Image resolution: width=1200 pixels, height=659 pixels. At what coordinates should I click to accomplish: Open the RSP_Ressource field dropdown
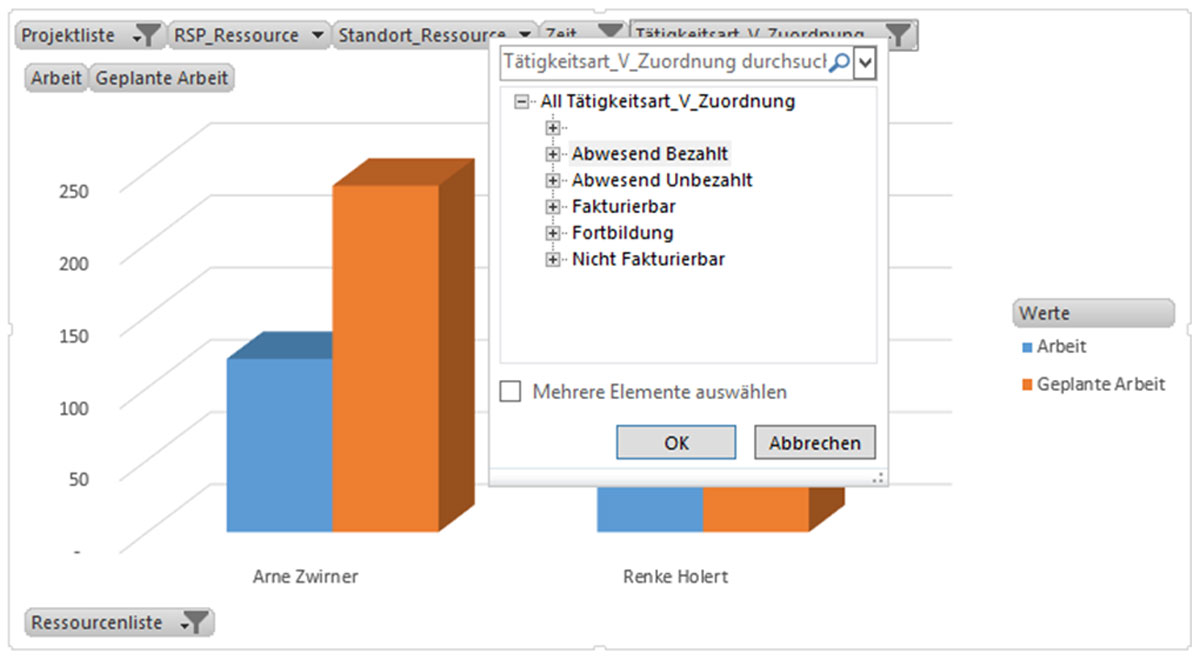pyautogui.click(x=317, y=36)
